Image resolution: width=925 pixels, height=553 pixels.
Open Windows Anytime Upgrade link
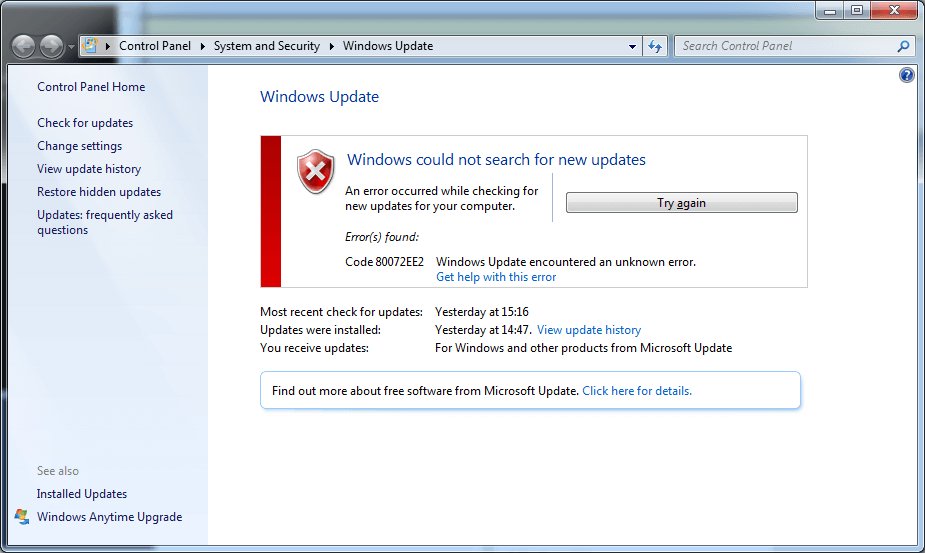(109, 517)
